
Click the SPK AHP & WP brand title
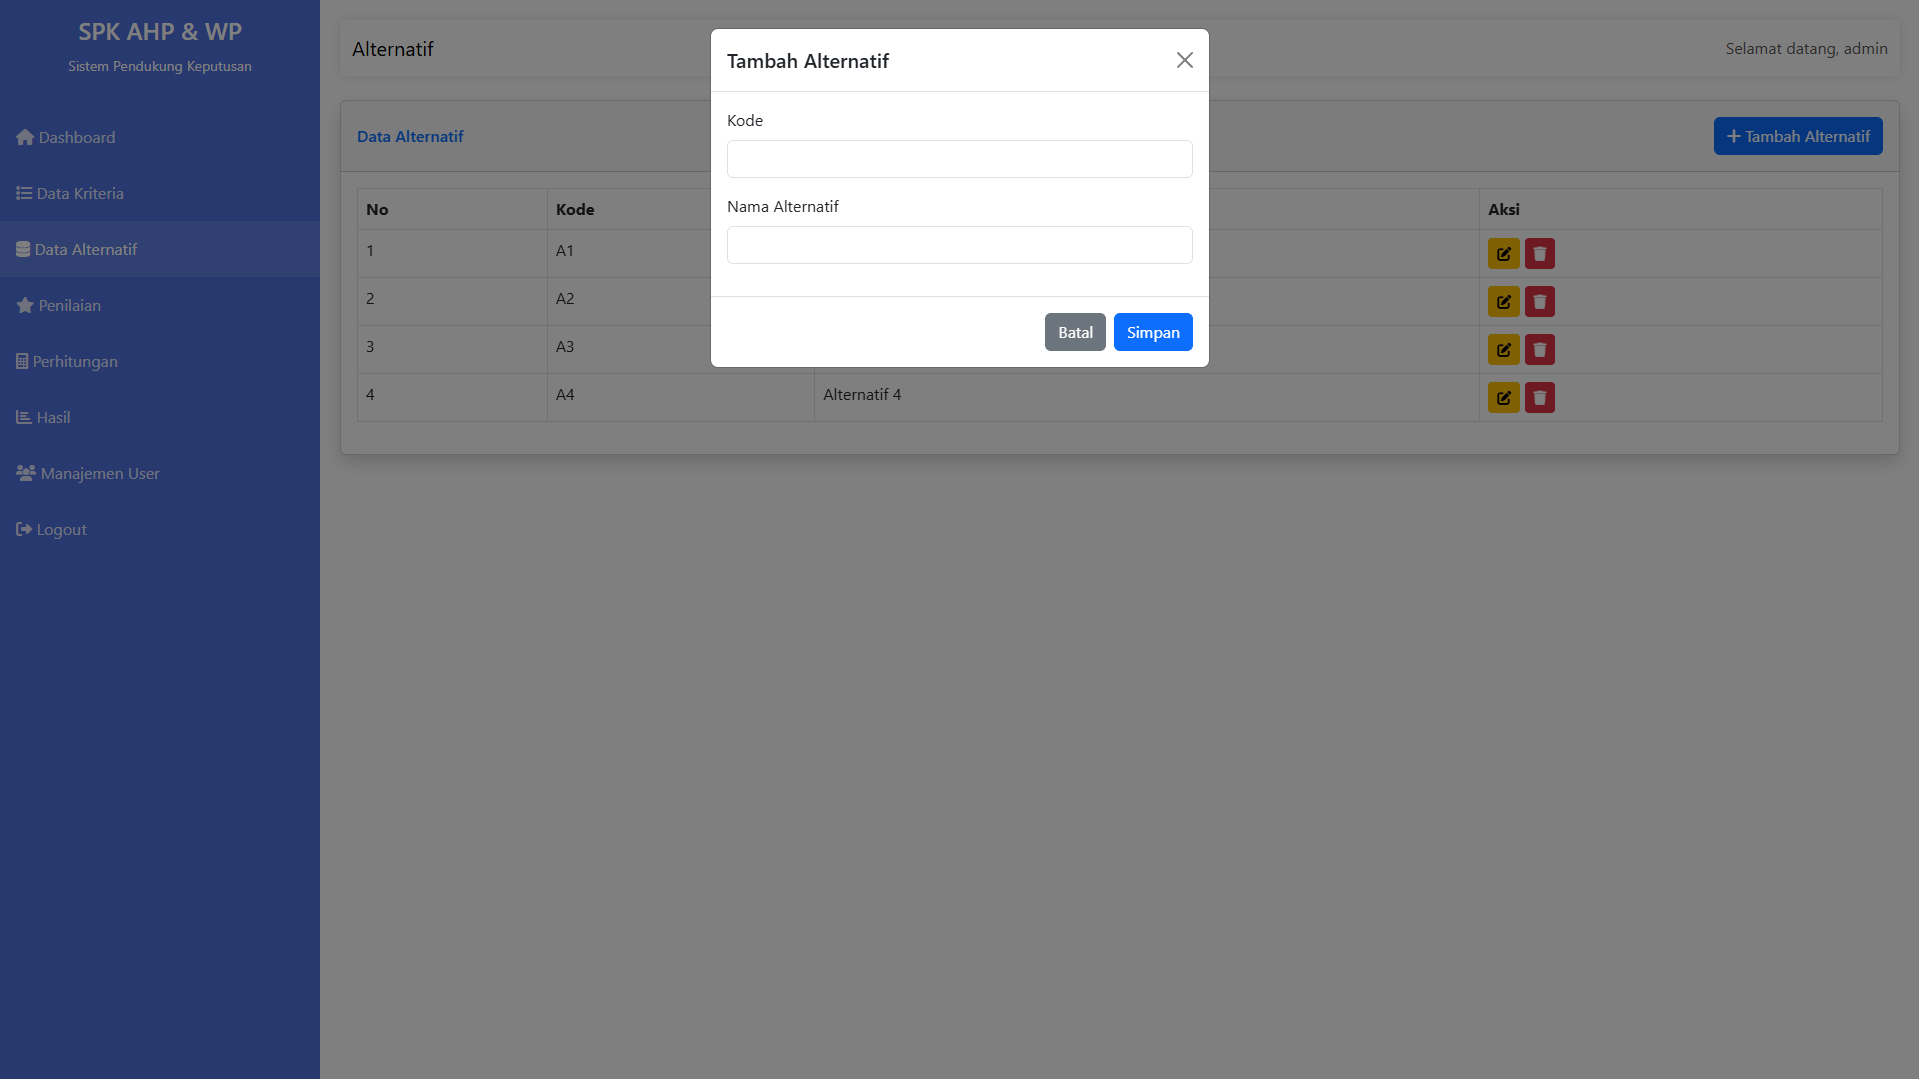pos(160,32)
